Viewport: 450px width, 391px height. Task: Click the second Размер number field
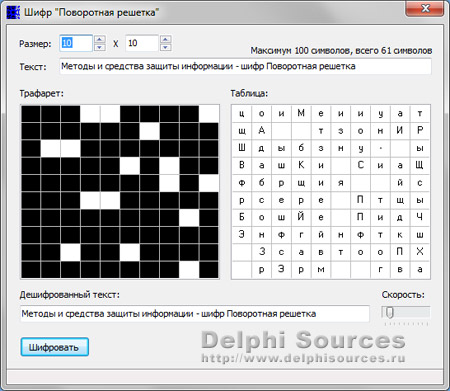142,43
